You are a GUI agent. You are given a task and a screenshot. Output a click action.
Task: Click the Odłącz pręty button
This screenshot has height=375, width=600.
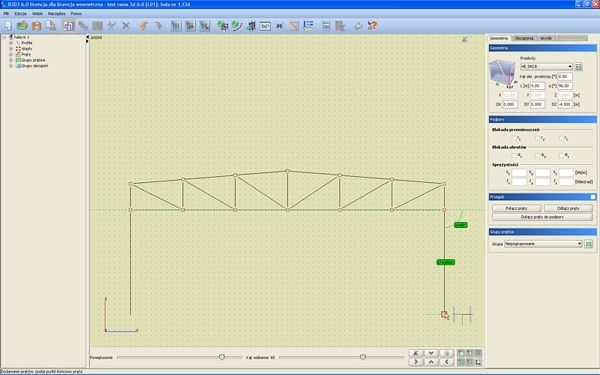click(x=568, y=208)
